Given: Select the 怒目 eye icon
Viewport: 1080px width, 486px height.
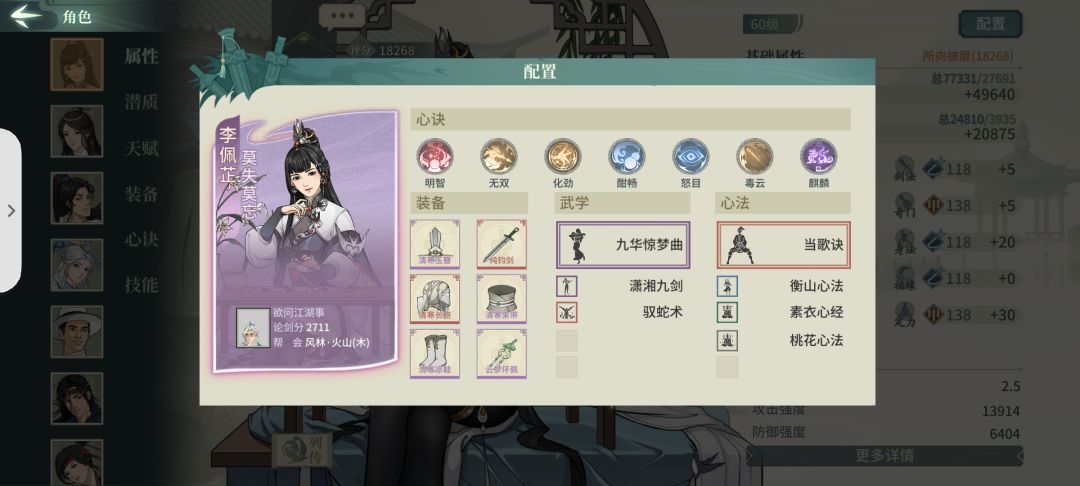Looking at the screenshot, I should pos(691,156).
